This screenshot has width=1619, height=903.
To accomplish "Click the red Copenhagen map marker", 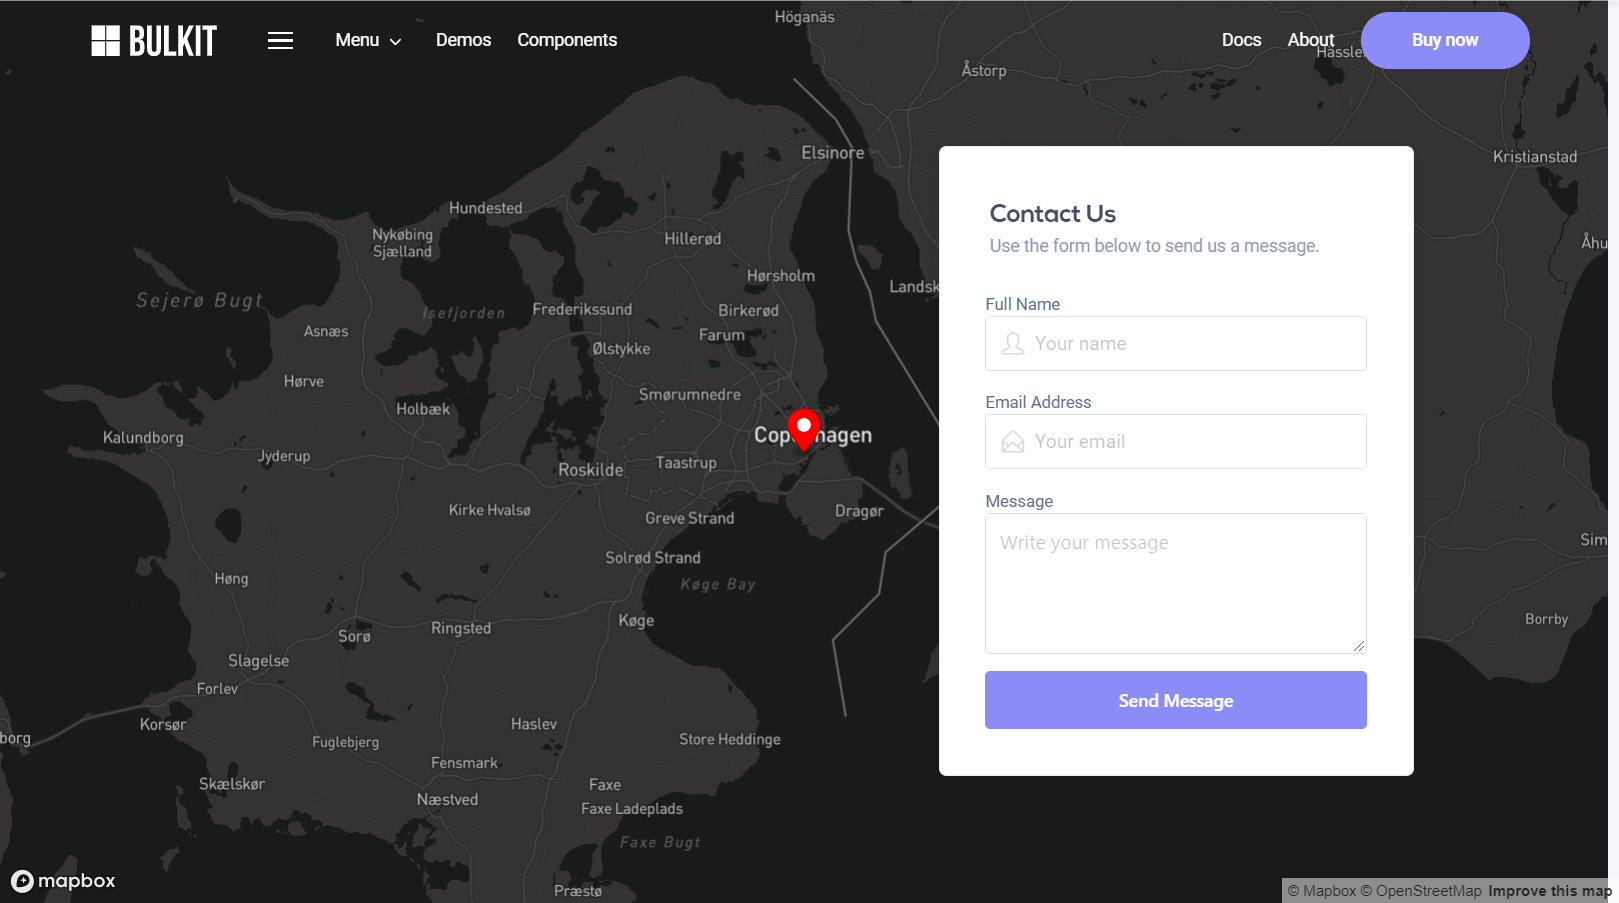I will [x=803, y=429].
